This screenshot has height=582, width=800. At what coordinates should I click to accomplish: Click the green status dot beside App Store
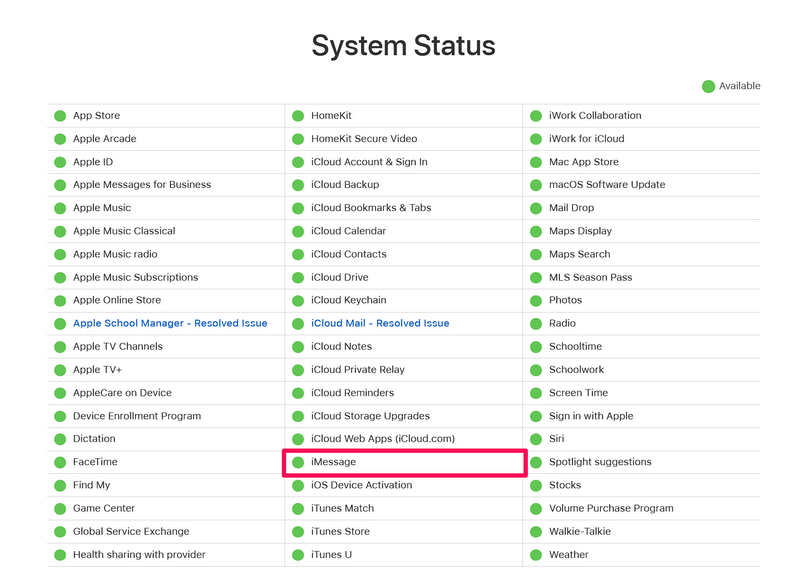60,116
